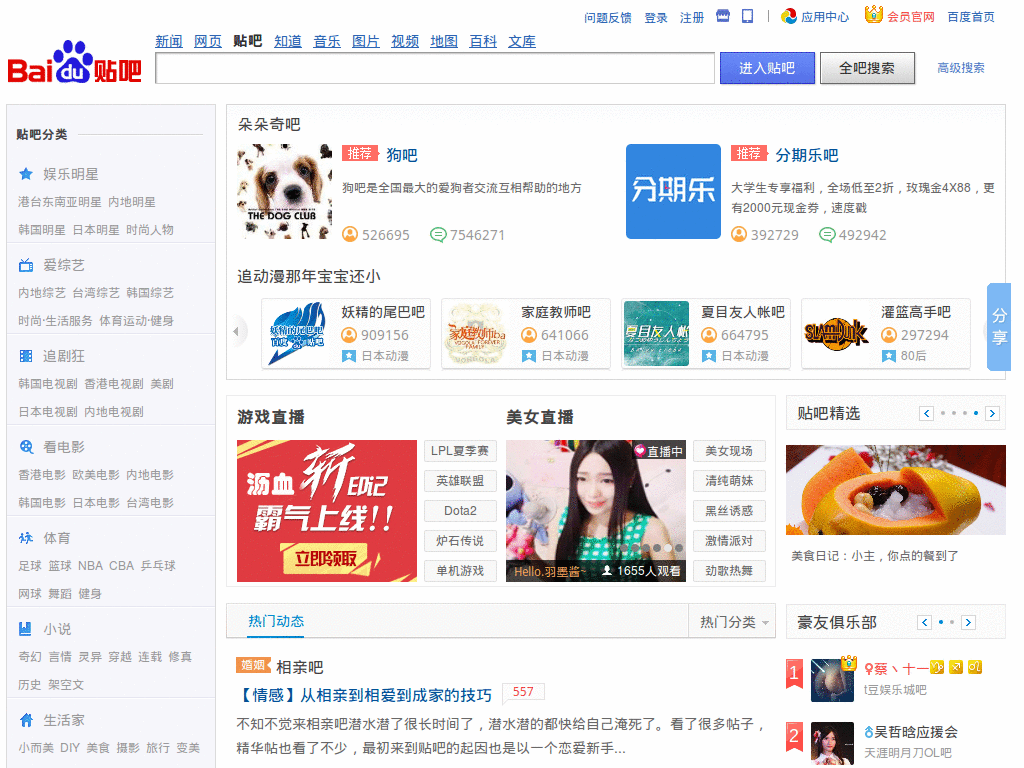The height and width of the screenshot is (768, 1024).
Task: Select first dot in 豪友俱乐部 pager
Action: coord(940,622)
